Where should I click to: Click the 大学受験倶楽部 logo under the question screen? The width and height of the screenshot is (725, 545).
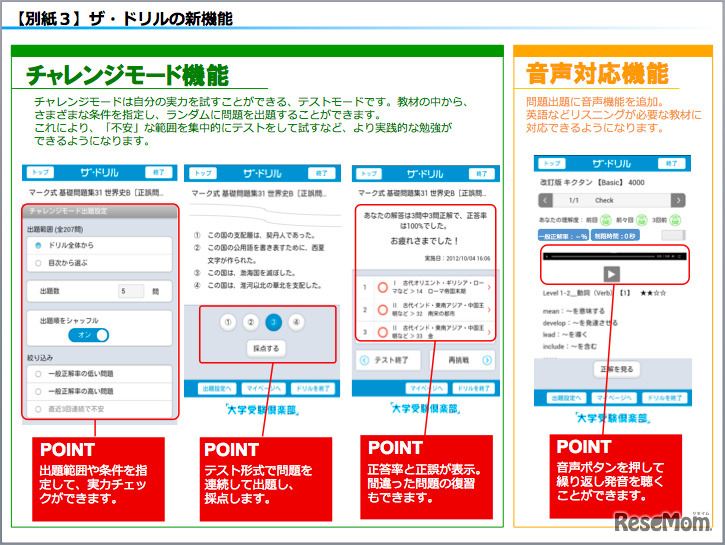coord(262,410)
